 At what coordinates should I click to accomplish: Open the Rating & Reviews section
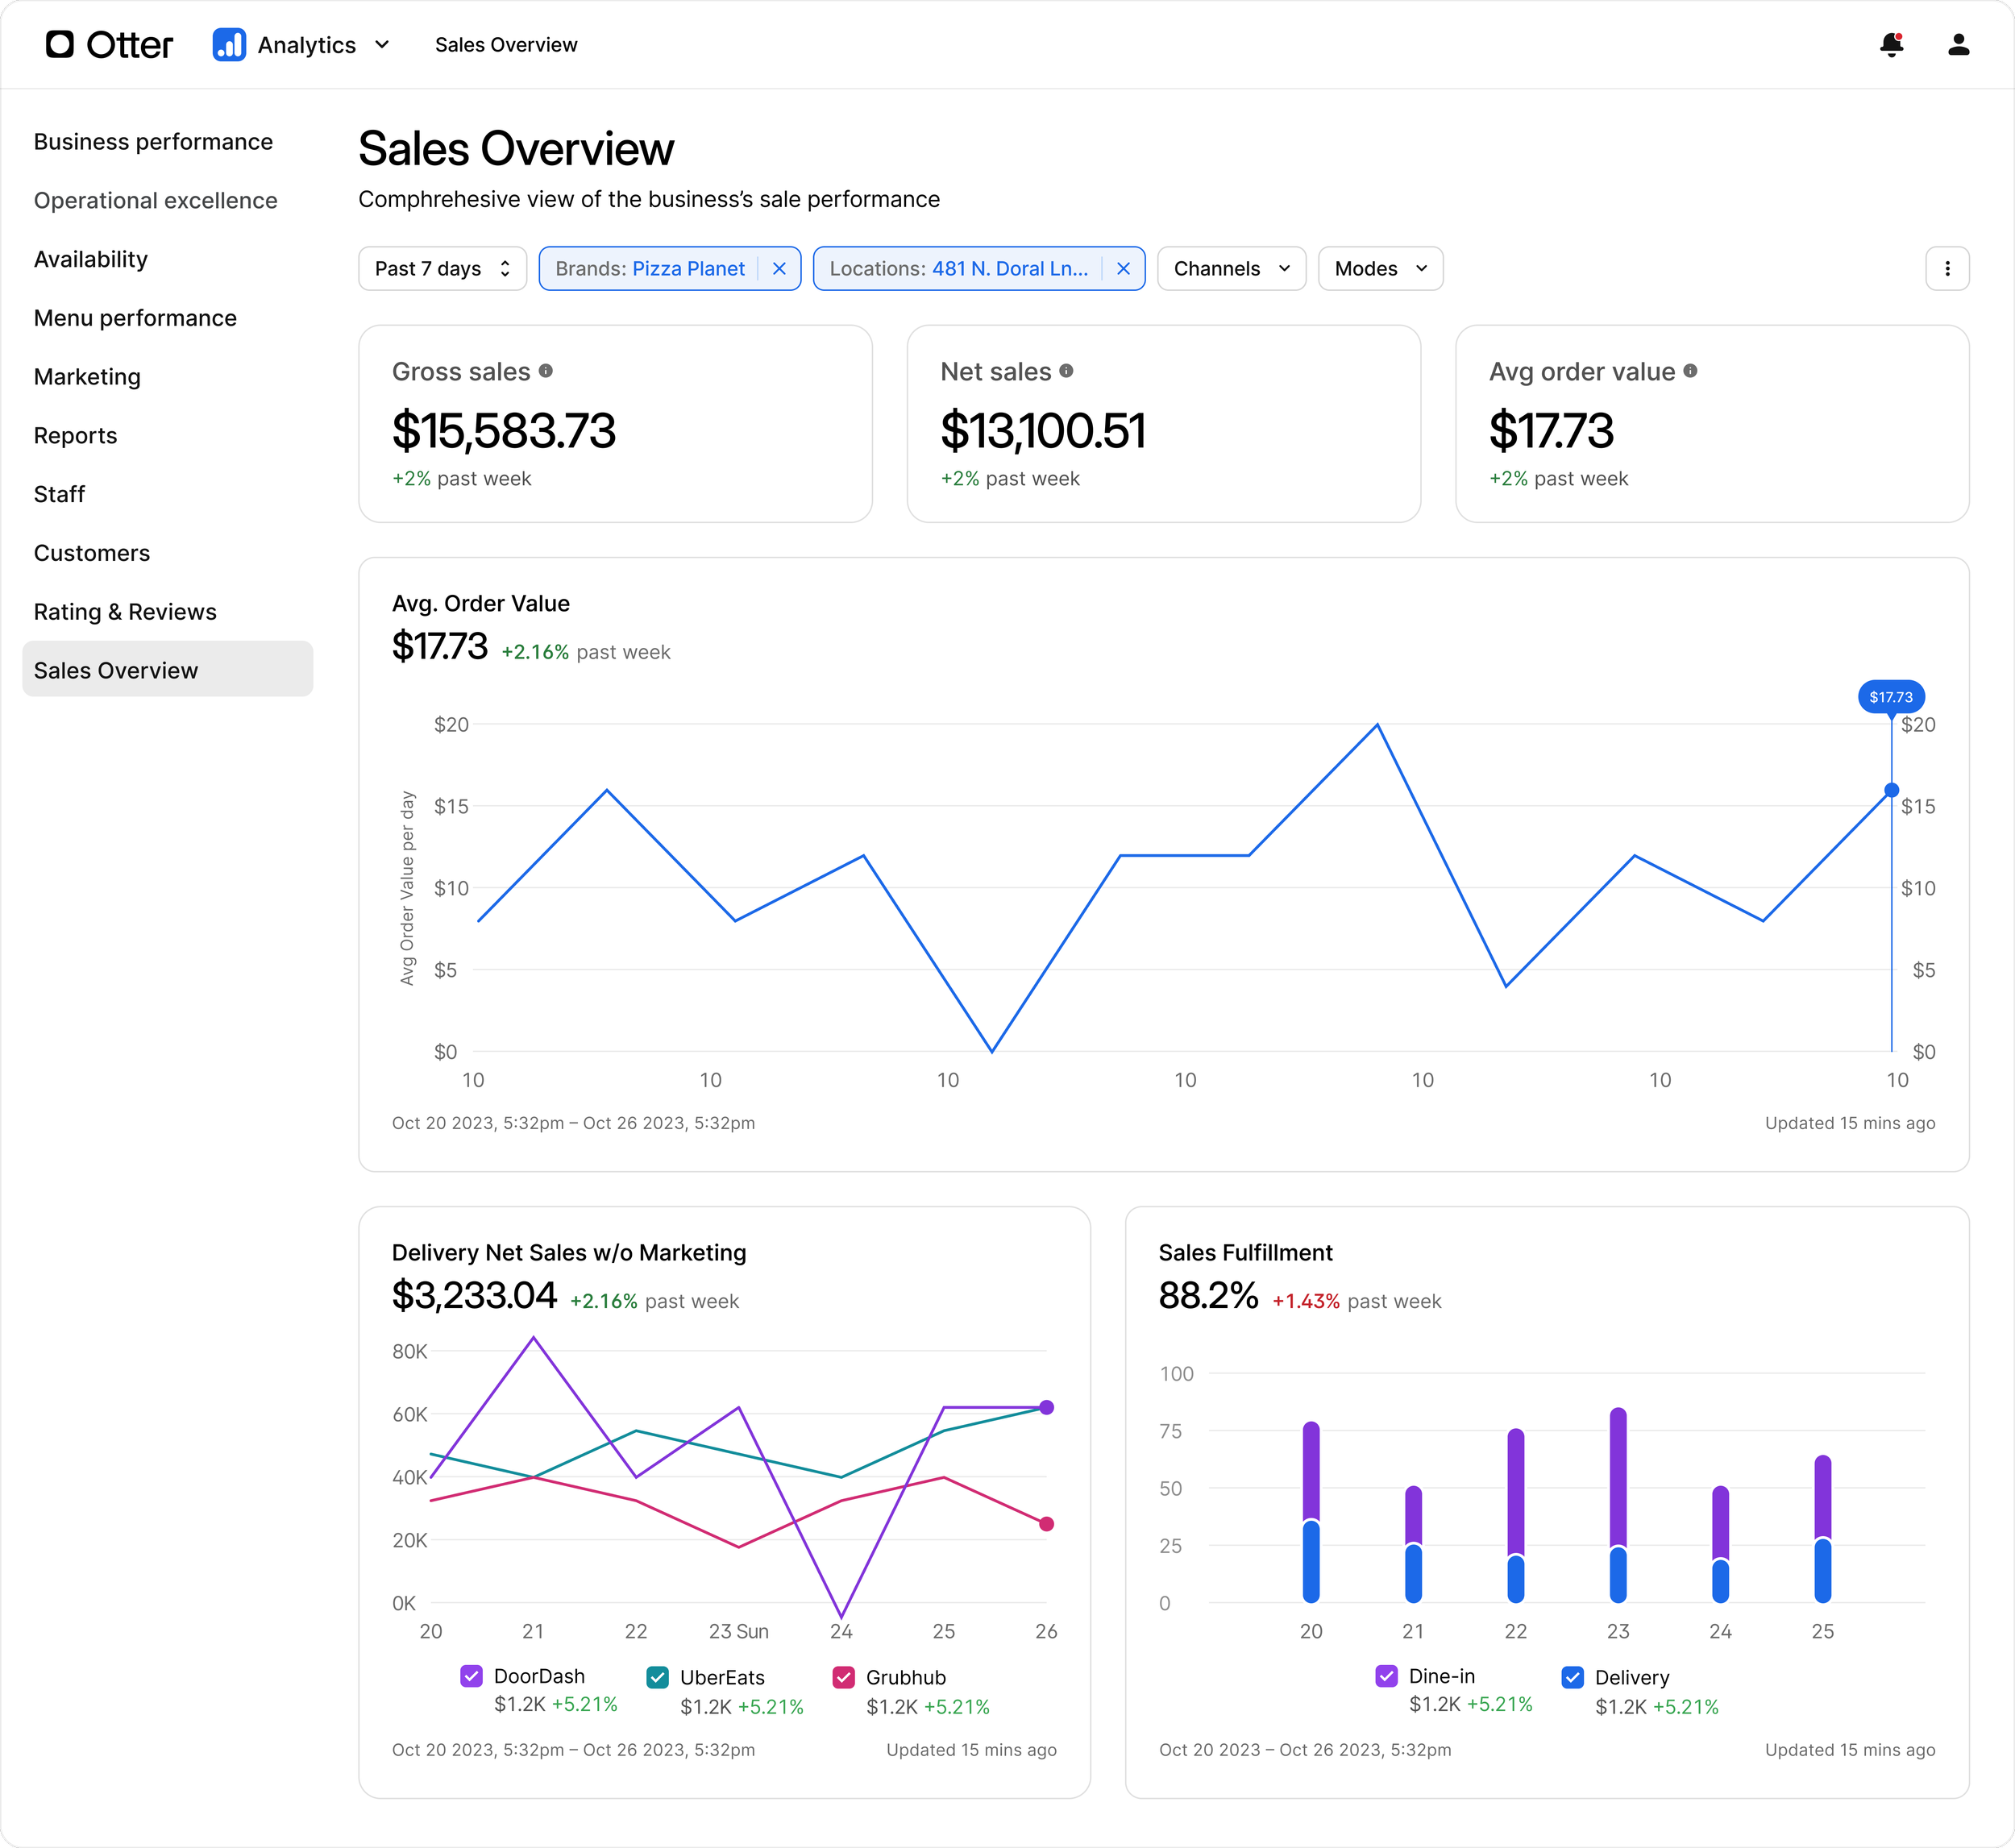click(x=125, y=612)
